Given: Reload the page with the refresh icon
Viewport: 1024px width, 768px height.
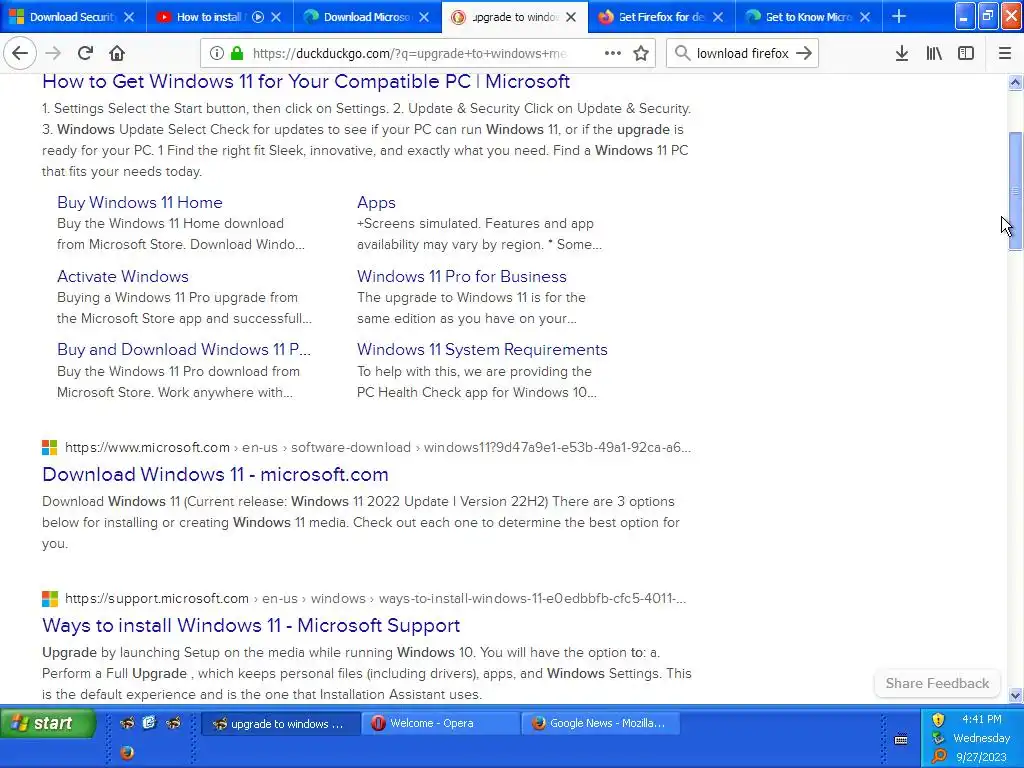Looking at the screenshot, I should click(x=85, y=53).
